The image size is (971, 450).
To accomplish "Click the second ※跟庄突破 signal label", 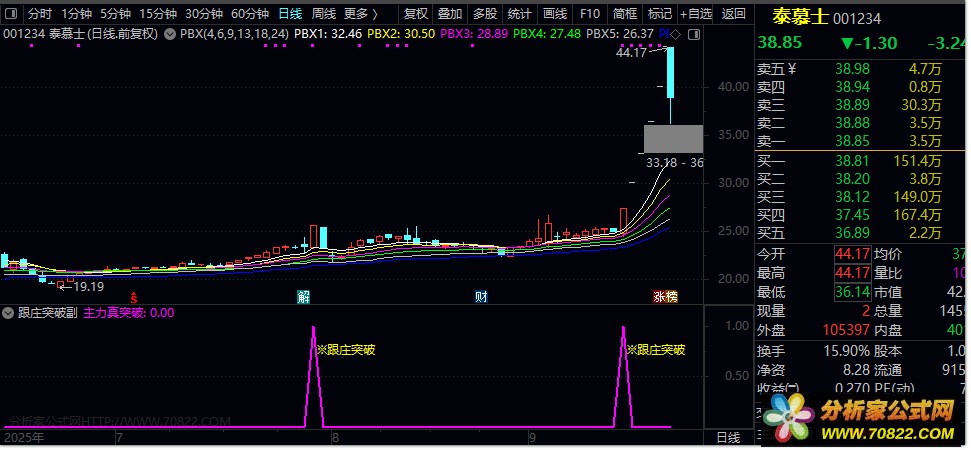I will 656,350.
